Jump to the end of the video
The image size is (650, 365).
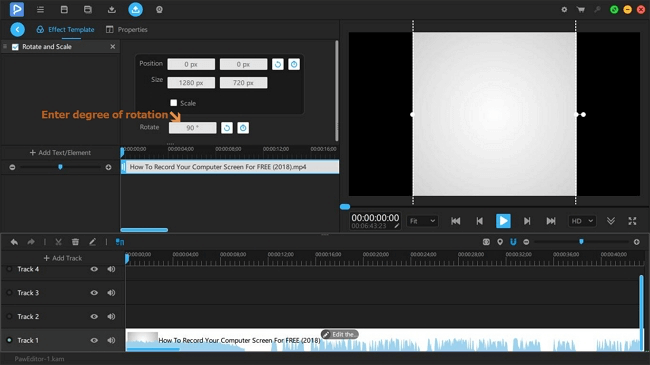(551, 221)
